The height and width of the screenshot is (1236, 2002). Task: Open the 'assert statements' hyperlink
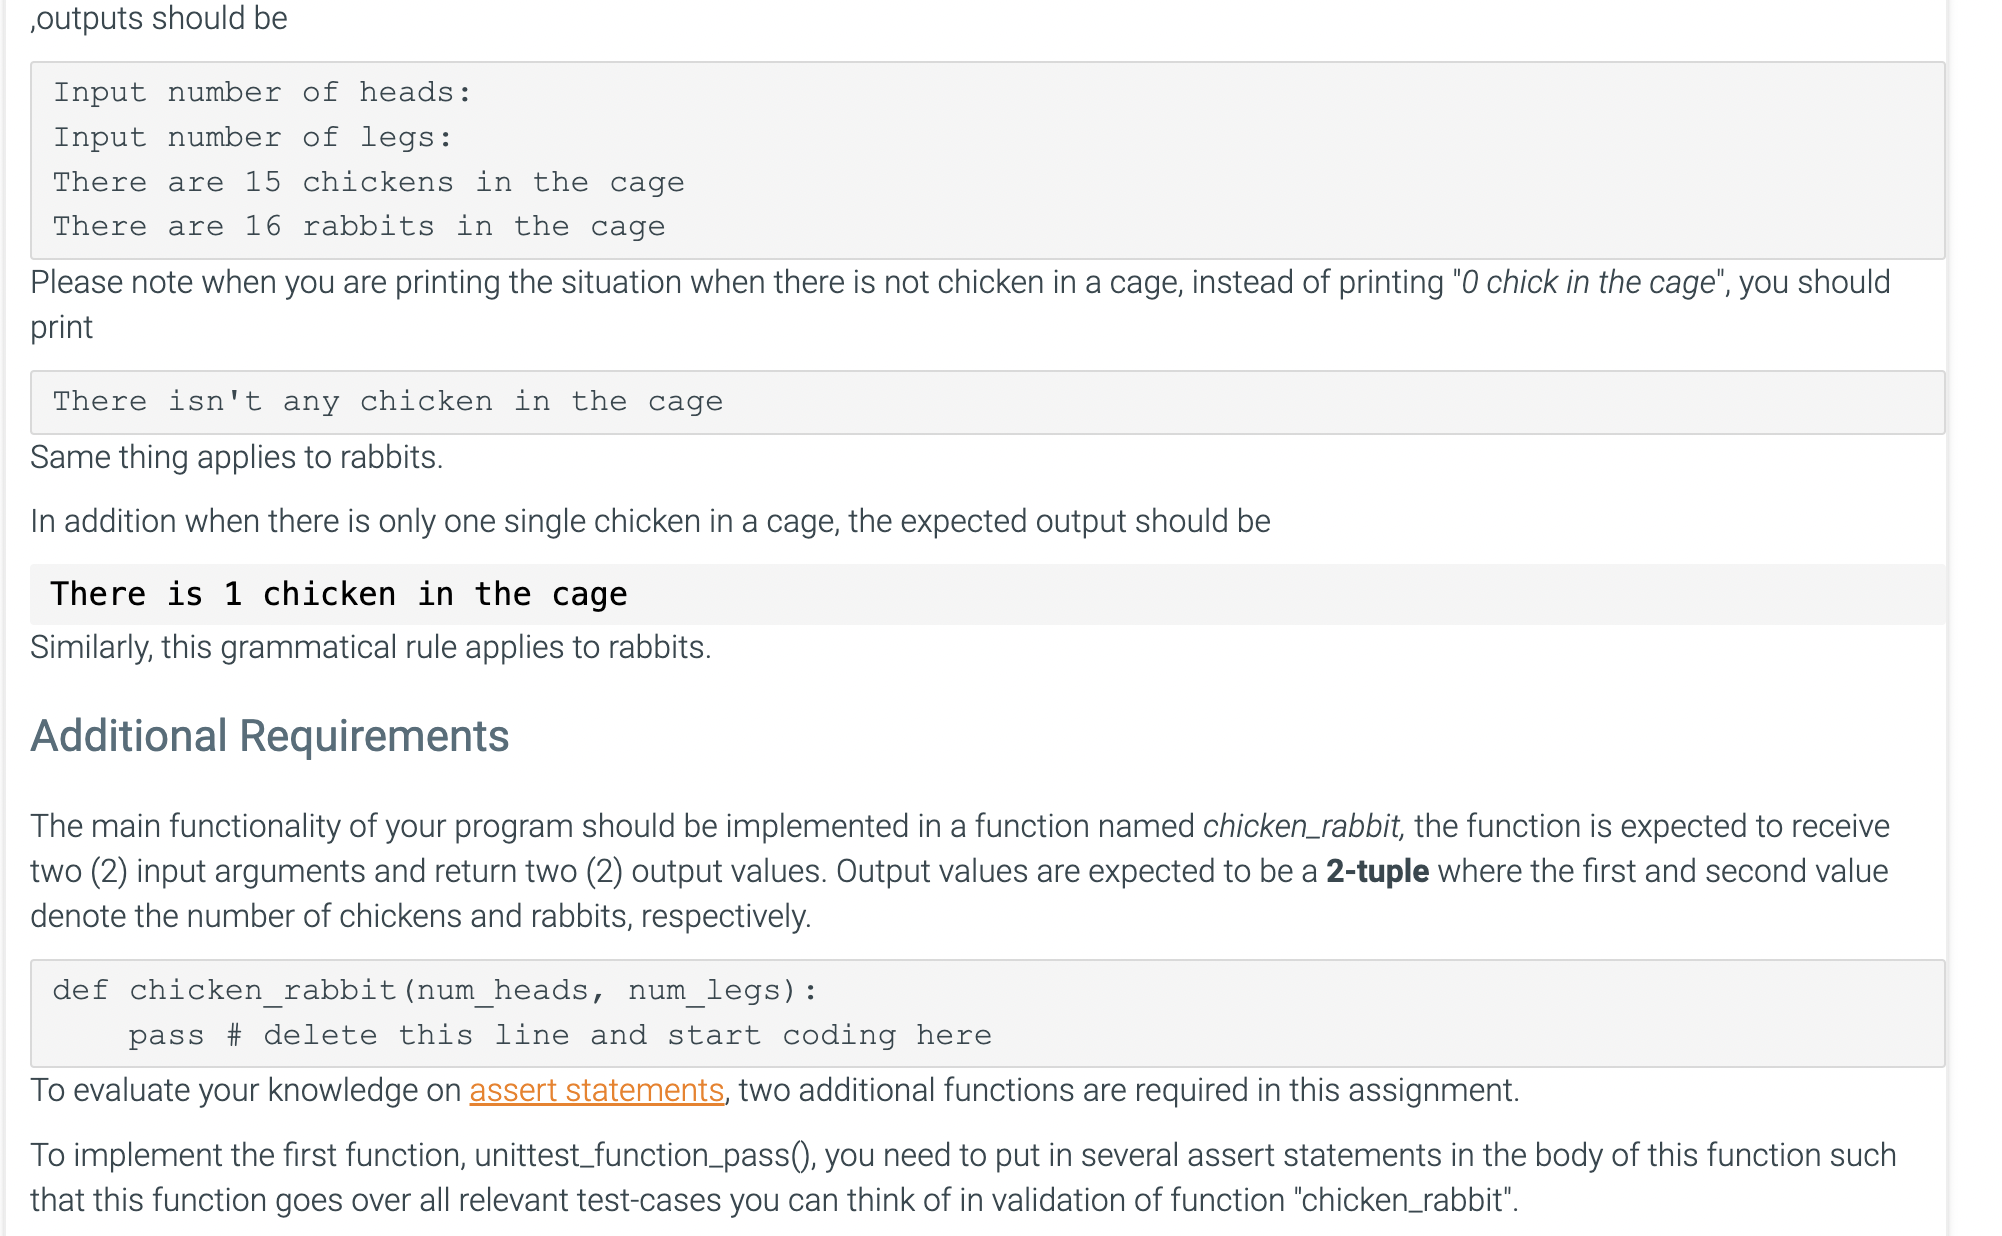point(596,1090)
